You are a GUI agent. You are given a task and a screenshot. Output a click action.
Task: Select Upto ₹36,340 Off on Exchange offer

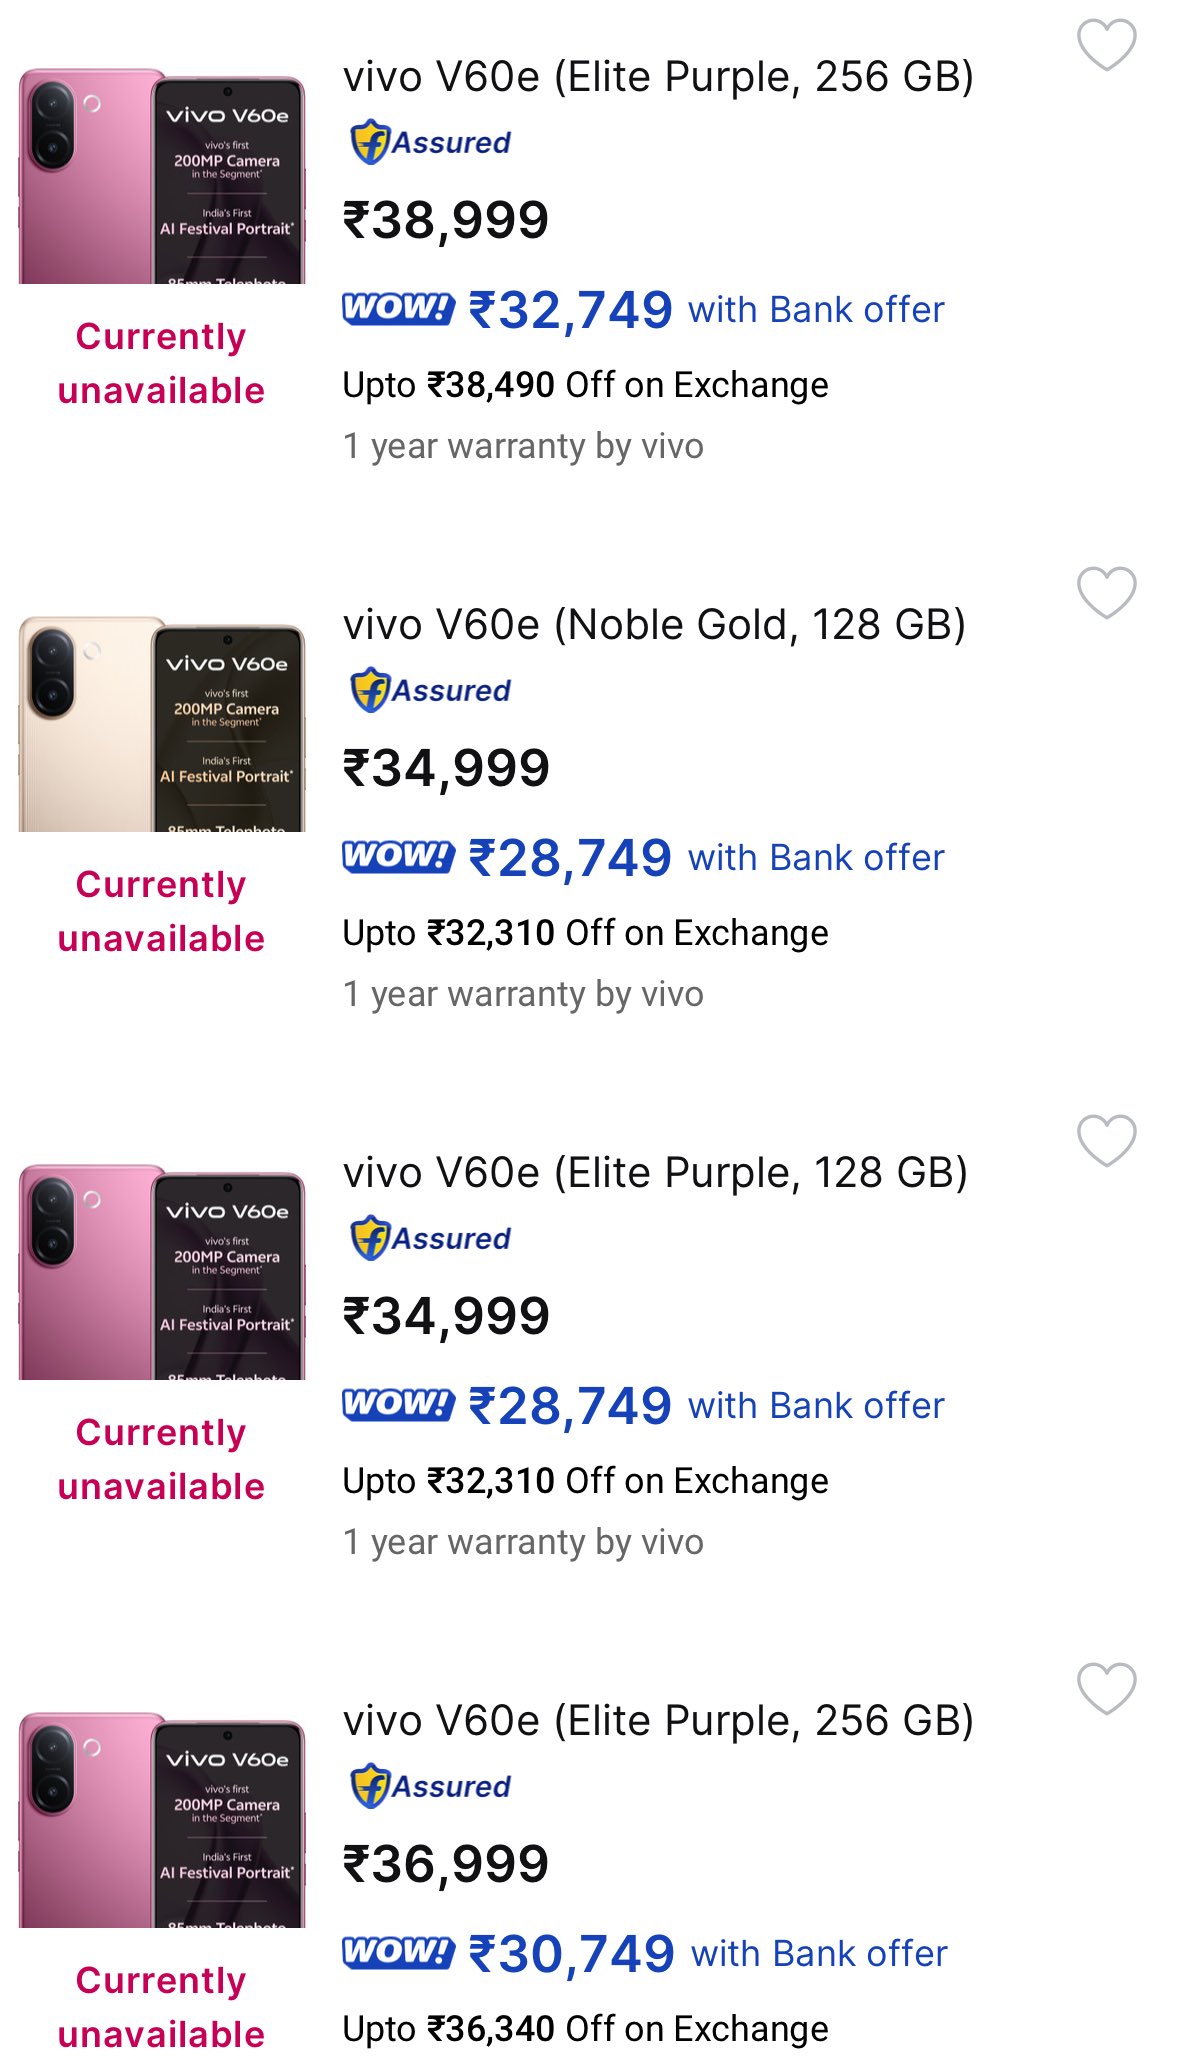pyautogui.click(x=585, y=2029)
